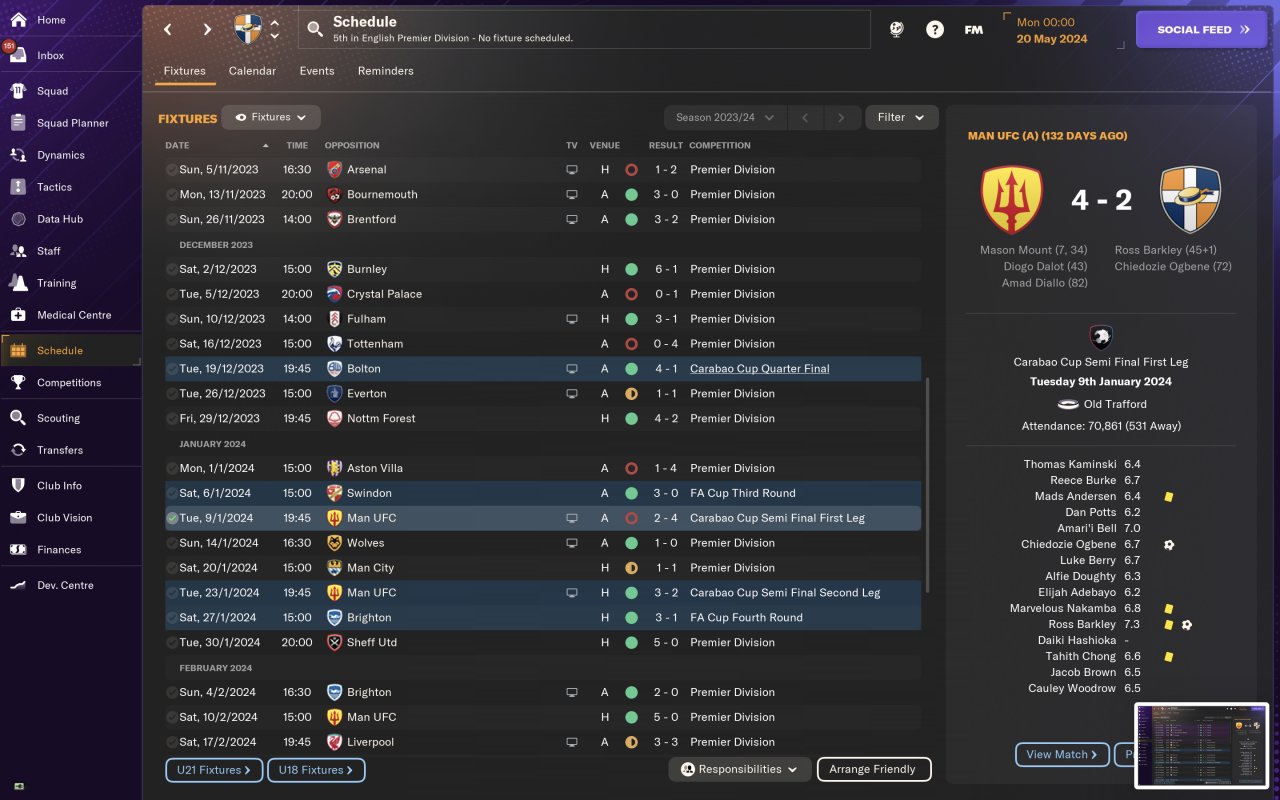The image size is (1280, 800).
Task: Click the search magnifier icon
Action: coord(315,30)
